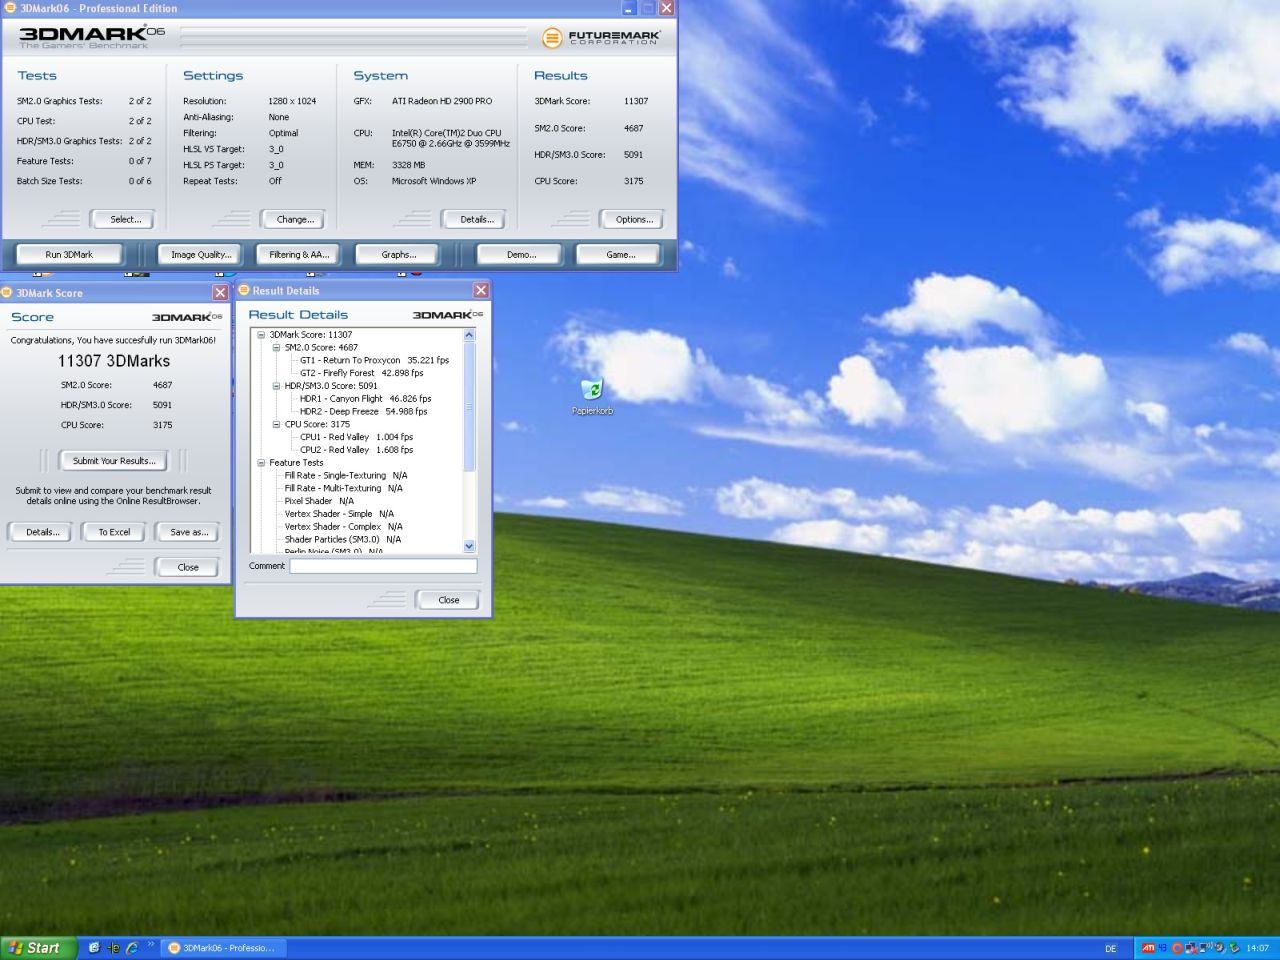1280x960 pixels.
Task: Select Pixel Shader N/A row
Action: (319, 501)
